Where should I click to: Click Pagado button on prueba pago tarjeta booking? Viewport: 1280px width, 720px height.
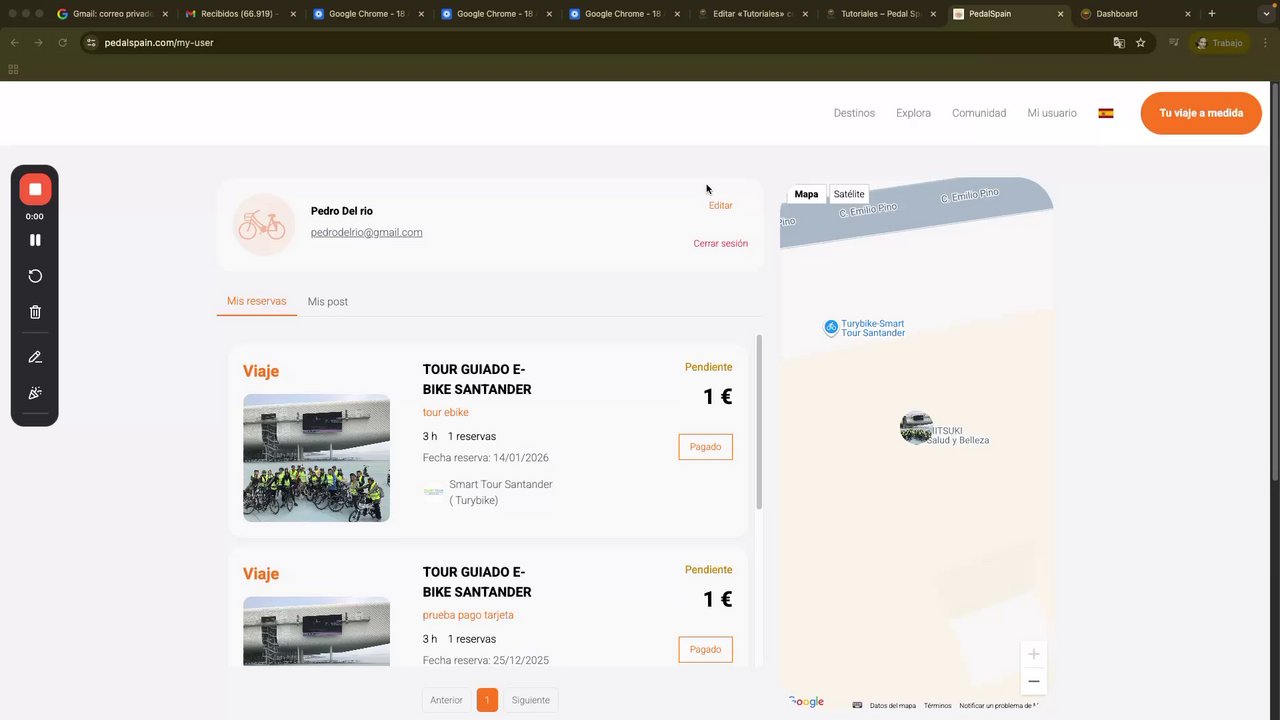(x=705, y=649)
